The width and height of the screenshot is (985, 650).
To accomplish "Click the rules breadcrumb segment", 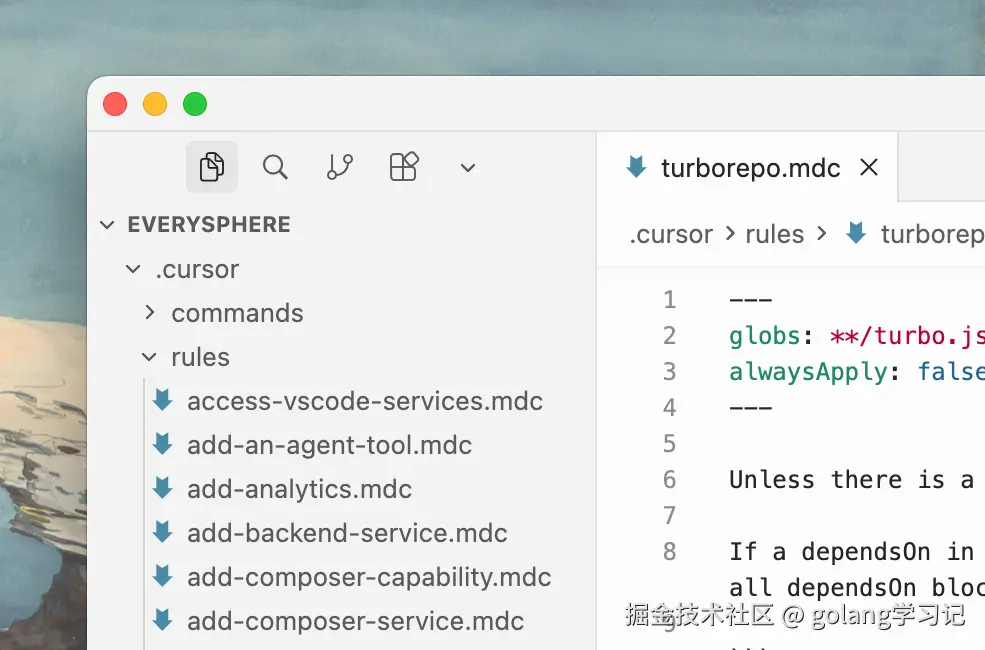I will [774, 234].
